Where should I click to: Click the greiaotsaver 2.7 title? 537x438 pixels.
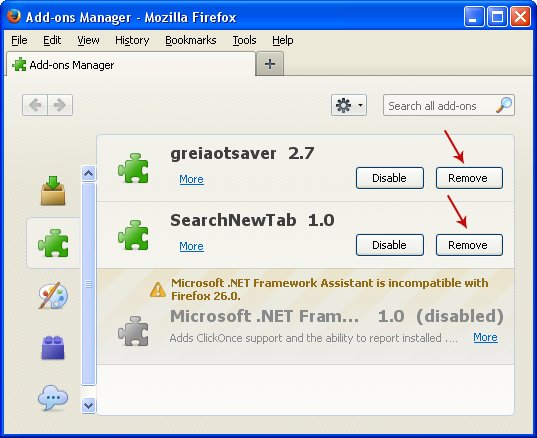tap(242, 154)
